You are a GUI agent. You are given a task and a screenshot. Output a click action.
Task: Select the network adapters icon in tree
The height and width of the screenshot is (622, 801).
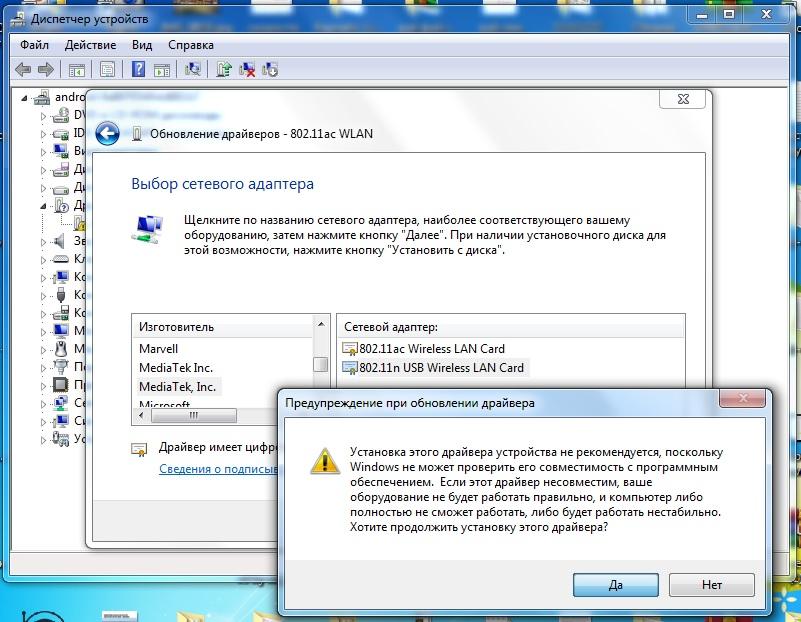(x=61, y=402)
